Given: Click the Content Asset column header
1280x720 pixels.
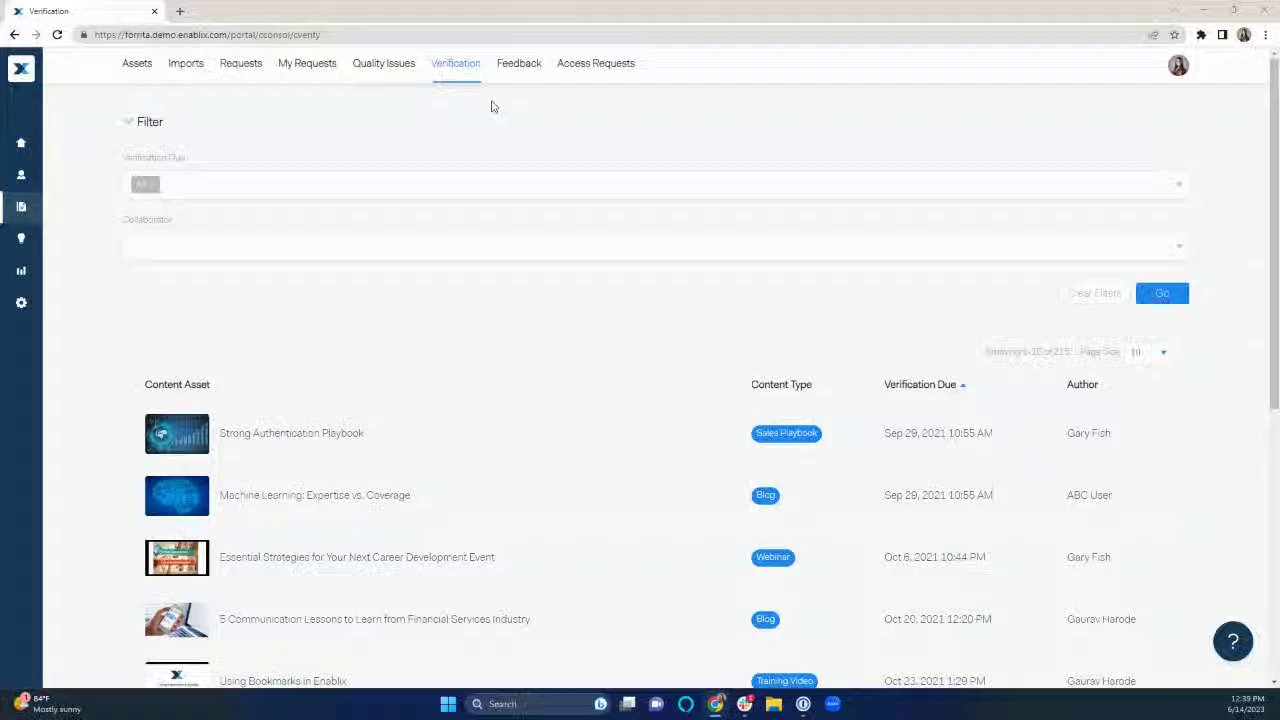Looking at the screenshot, I should click(177, 385).
